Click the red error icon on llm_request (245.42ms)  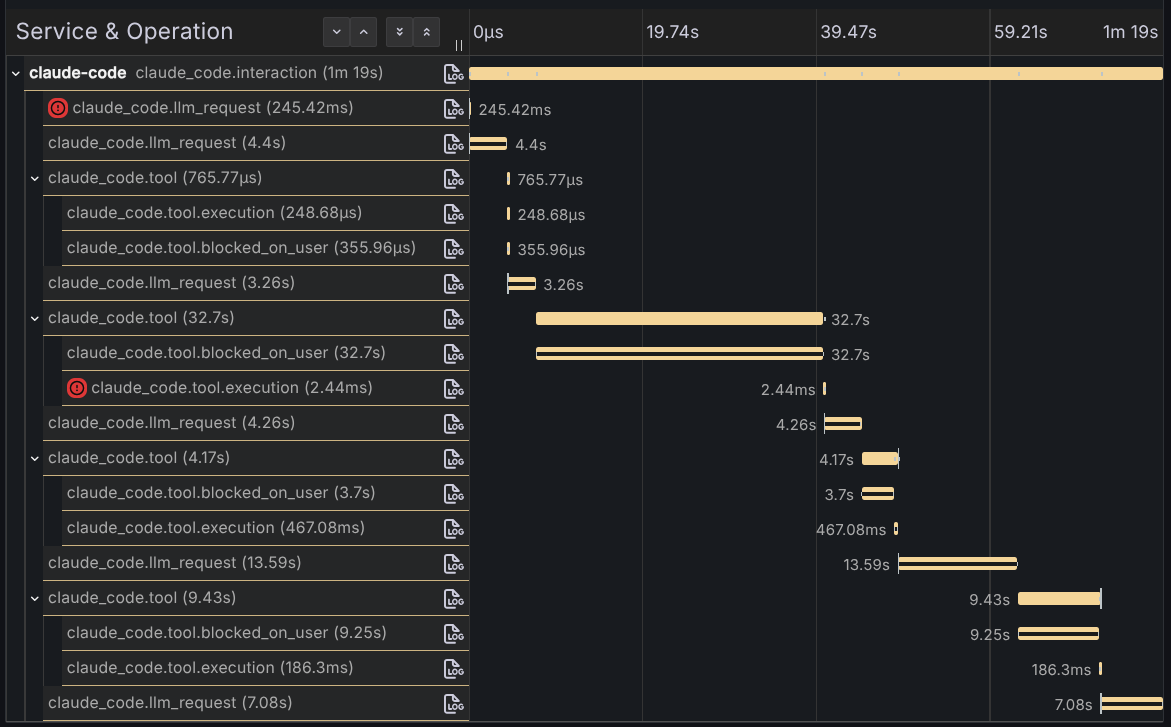[x=58, y=108]
